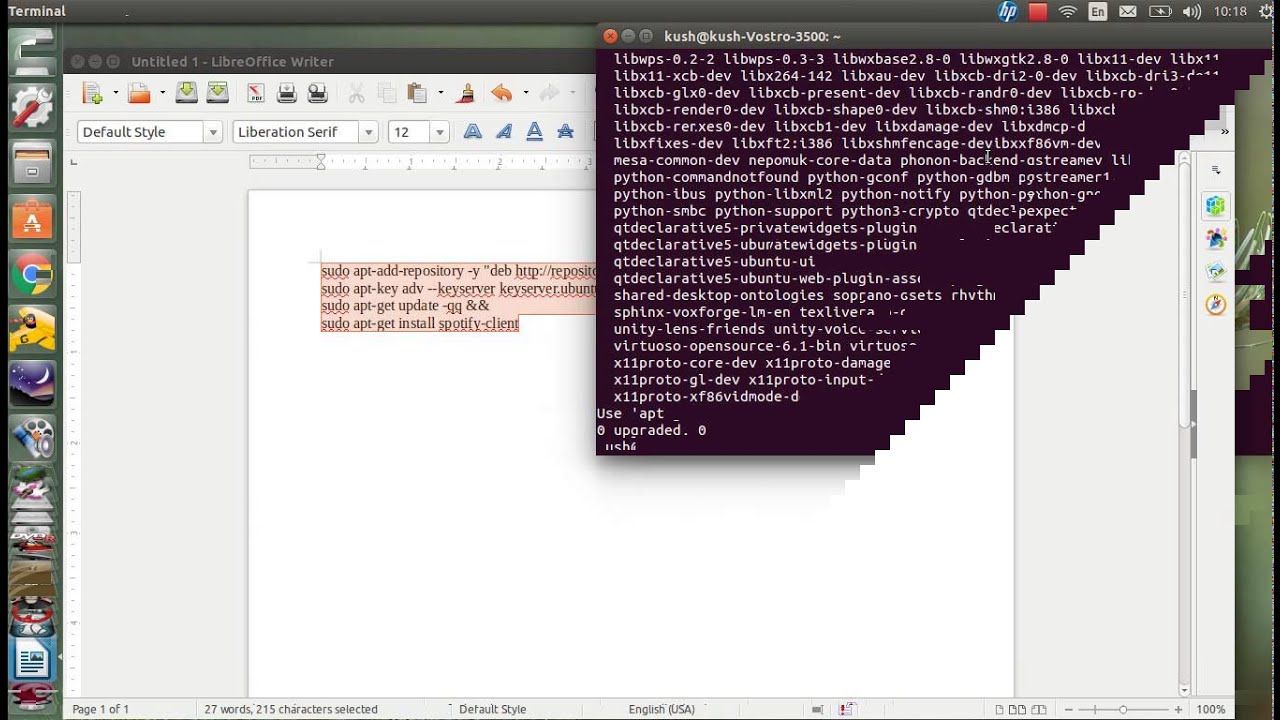This screenshot has width=1280, height=720.
Task: Expand the Open recent files arrow
Action: (x=162, y=94)
